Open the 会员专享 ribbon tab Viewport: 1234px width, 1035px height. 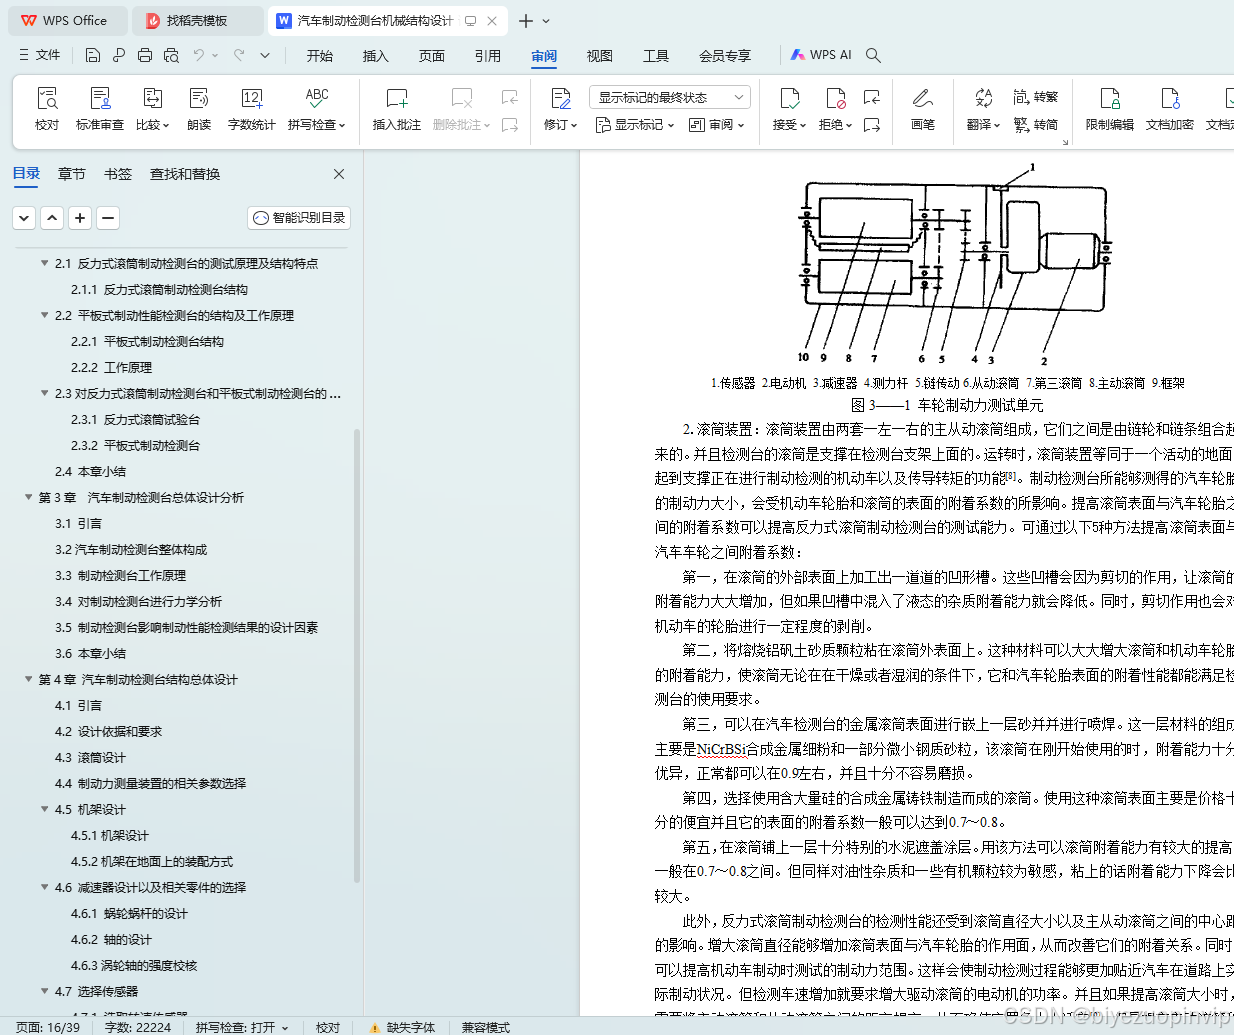(x=725, y=56)
